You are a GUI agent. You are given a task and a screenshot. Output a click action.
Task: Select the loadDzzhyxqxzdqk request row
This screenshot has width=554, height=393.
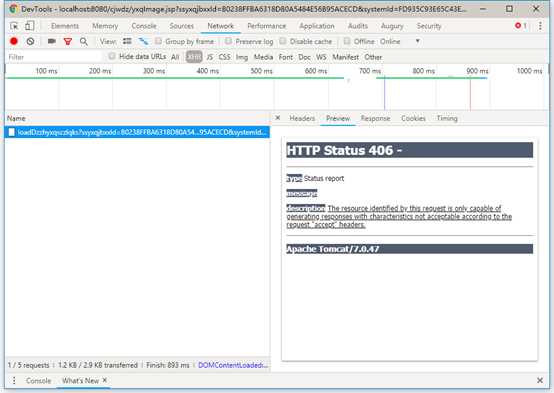[x=137, y=132]
